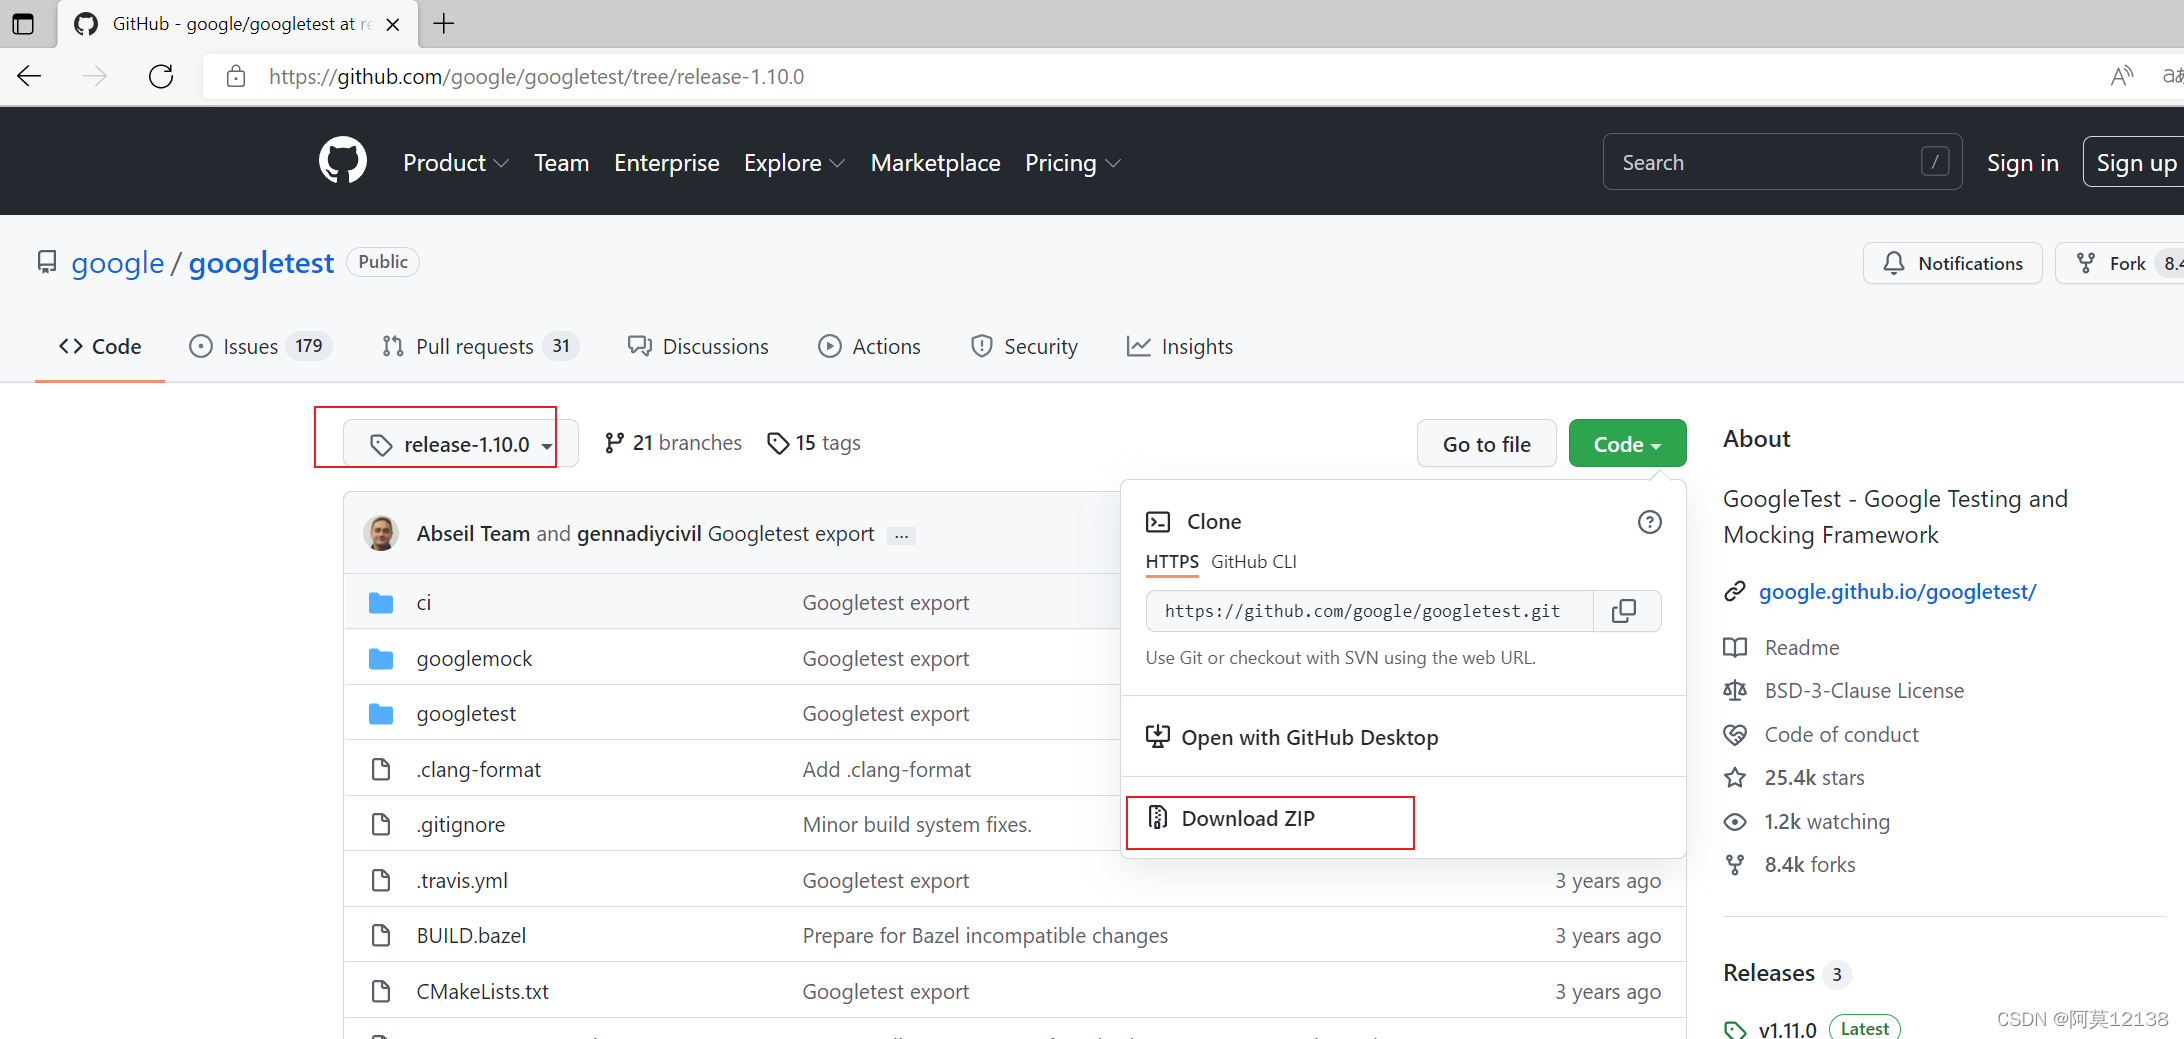Open the Actions tab
This screenshot has width=2184, height=1039.
coord(869,346)
